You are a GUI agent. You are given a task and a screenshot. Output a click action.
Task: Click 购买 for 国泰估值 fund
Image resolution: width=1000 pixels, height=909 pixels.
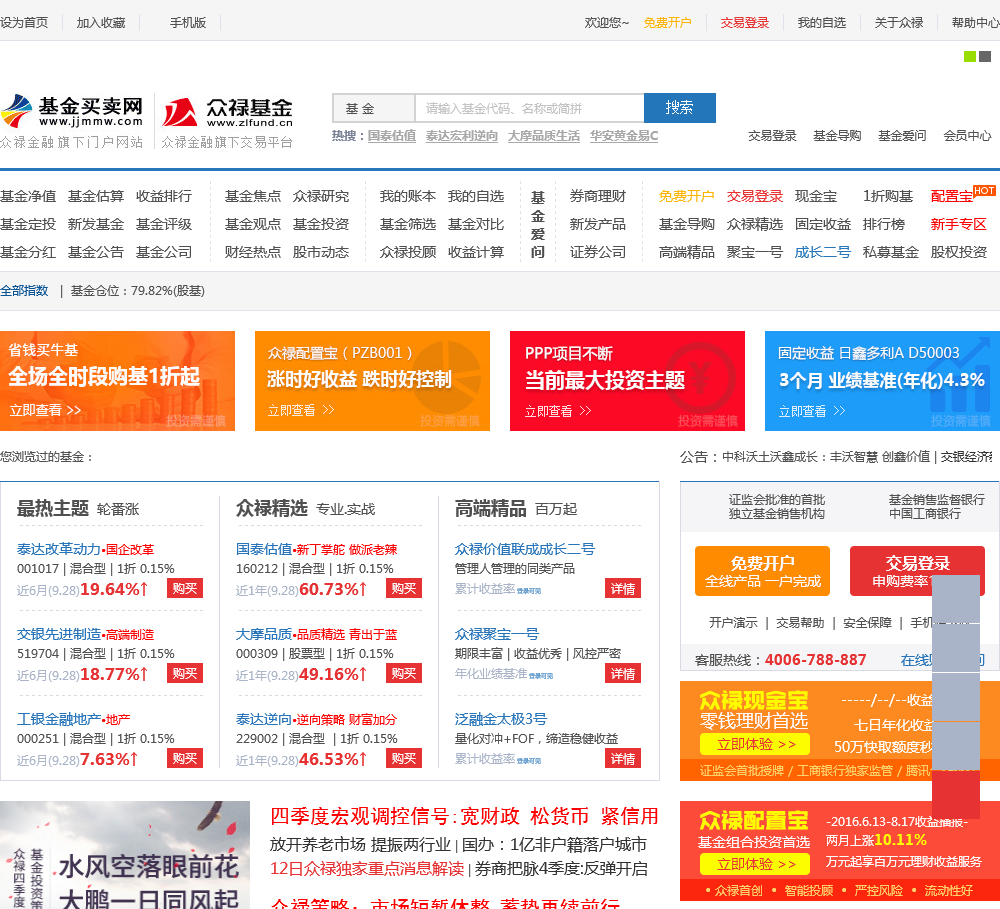[404, 589]
